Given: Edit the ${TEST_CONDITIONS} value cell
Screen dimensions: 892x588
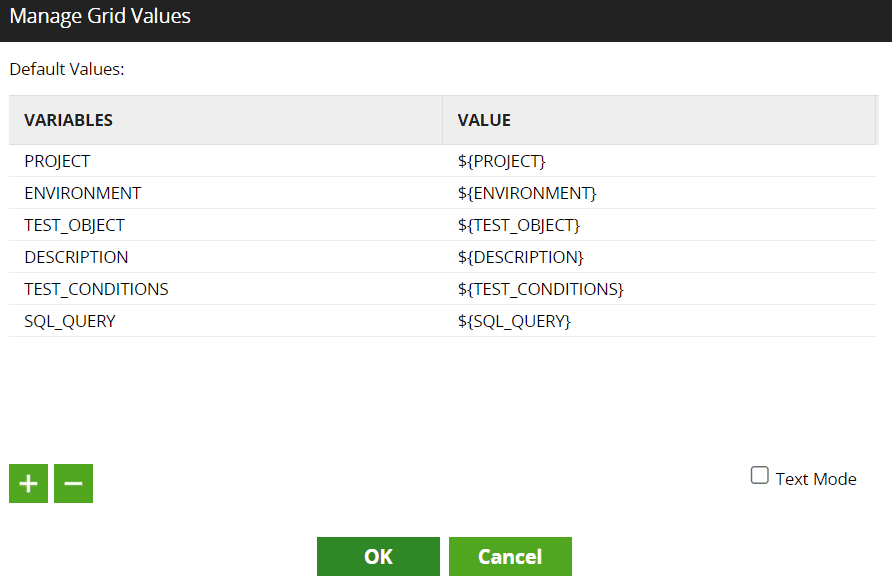Looking at the screenshot, I should pyautogui.click(x=540, y=289).
